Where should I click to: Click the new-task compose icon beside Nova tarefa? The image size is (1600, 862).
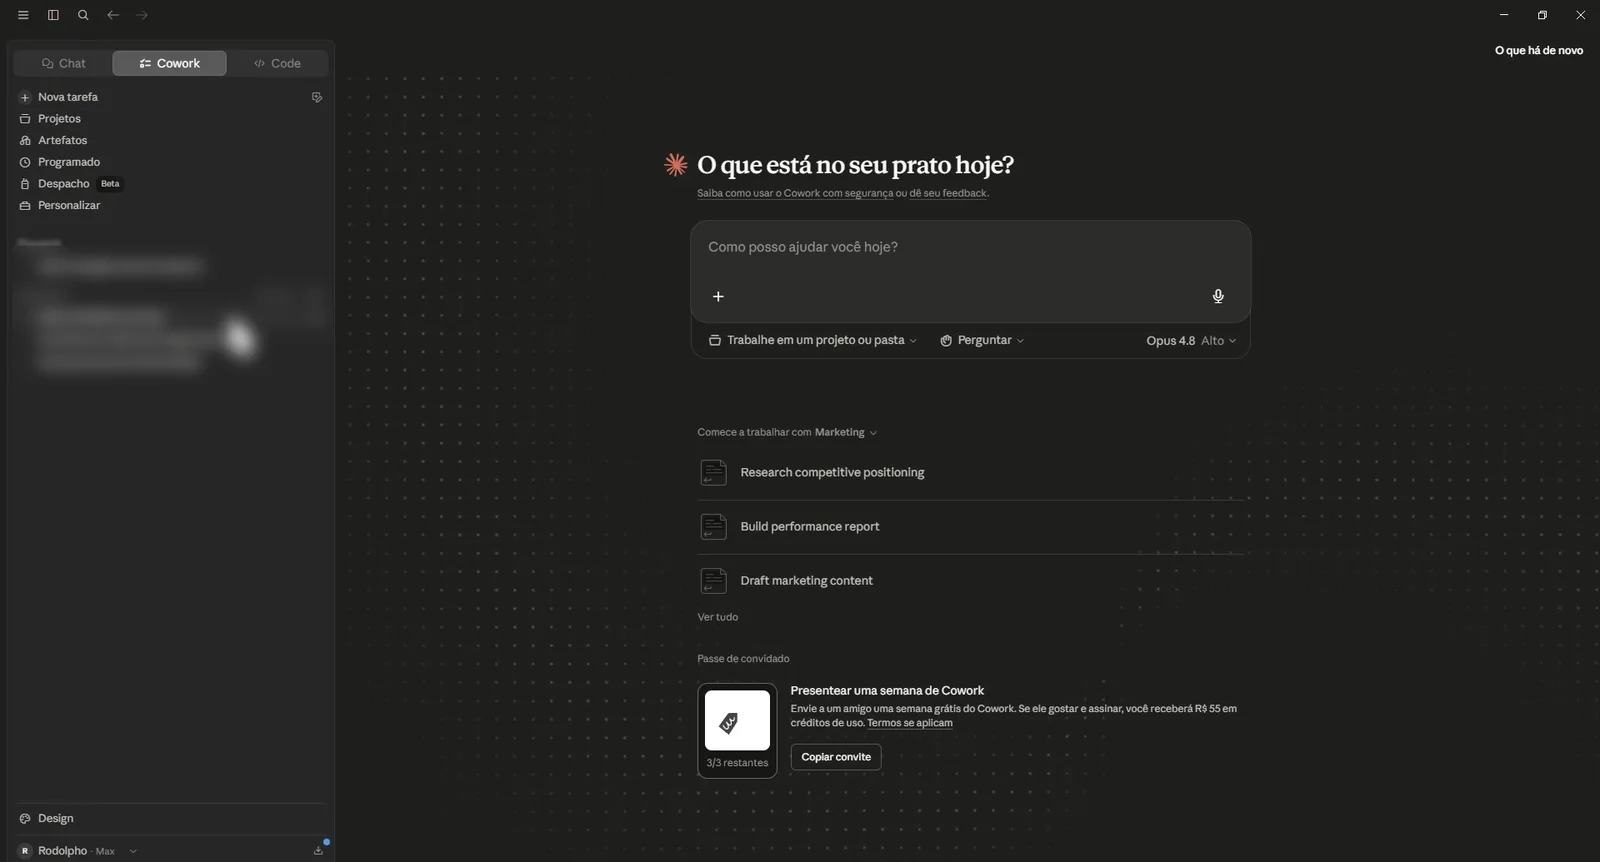coord(317,97)
